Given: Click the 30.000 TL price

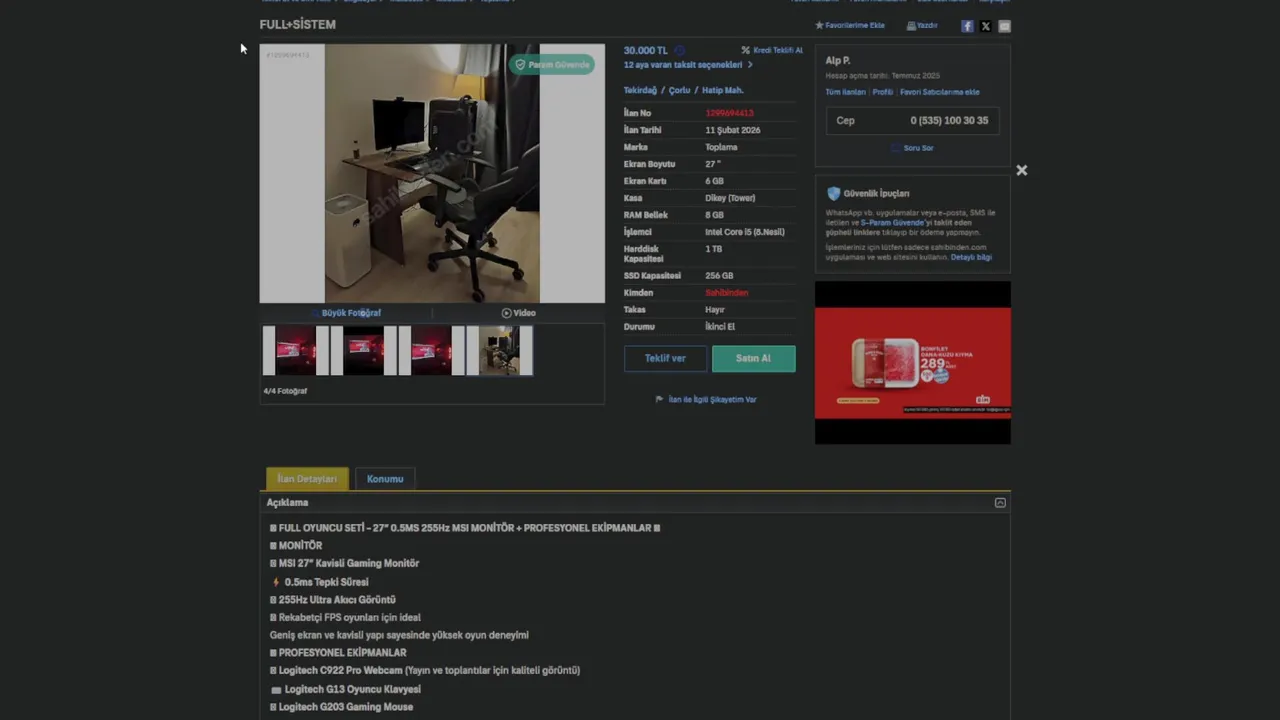Looking at the screenshot, I should tap(646, 50).
